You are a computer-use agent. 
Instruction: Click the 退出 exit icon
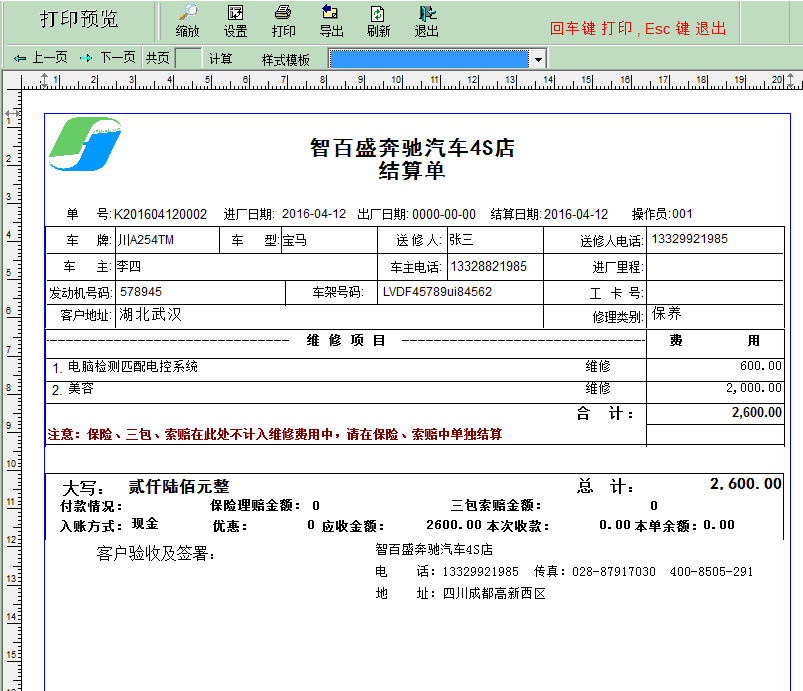tap(426, 12)
